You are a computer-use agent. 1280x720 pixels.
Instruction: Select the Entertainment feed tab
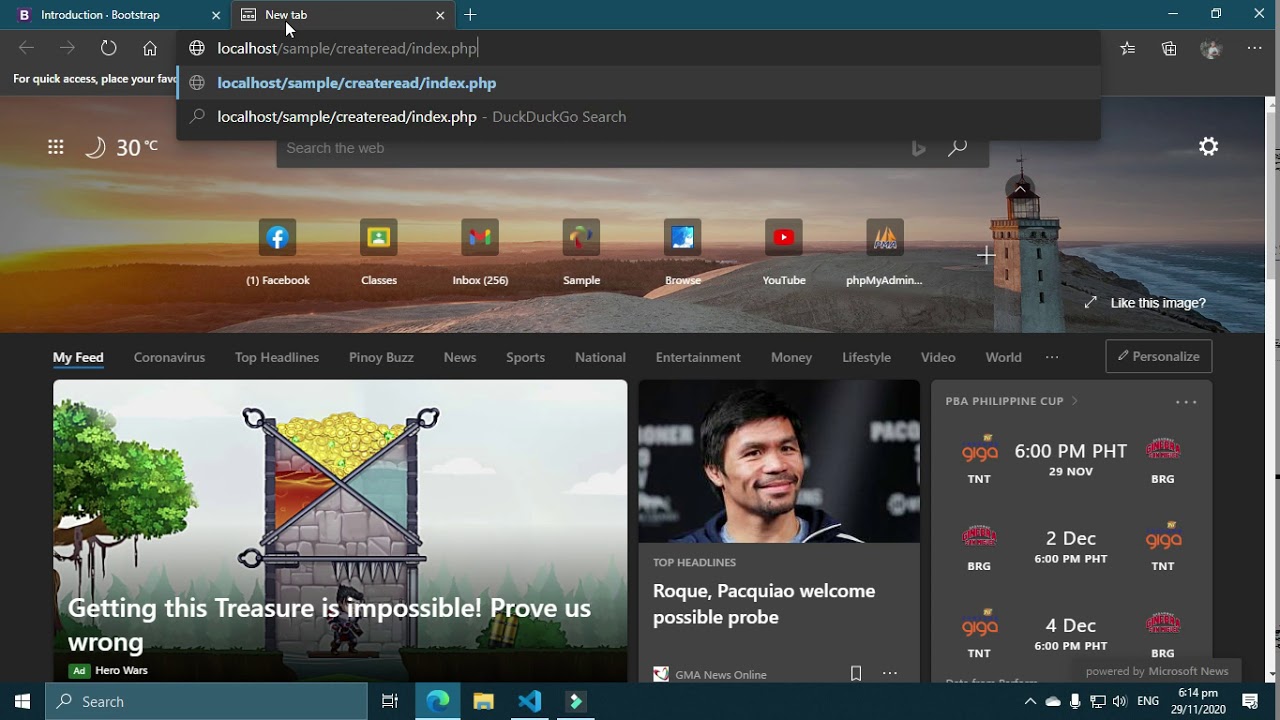point(698,357)
